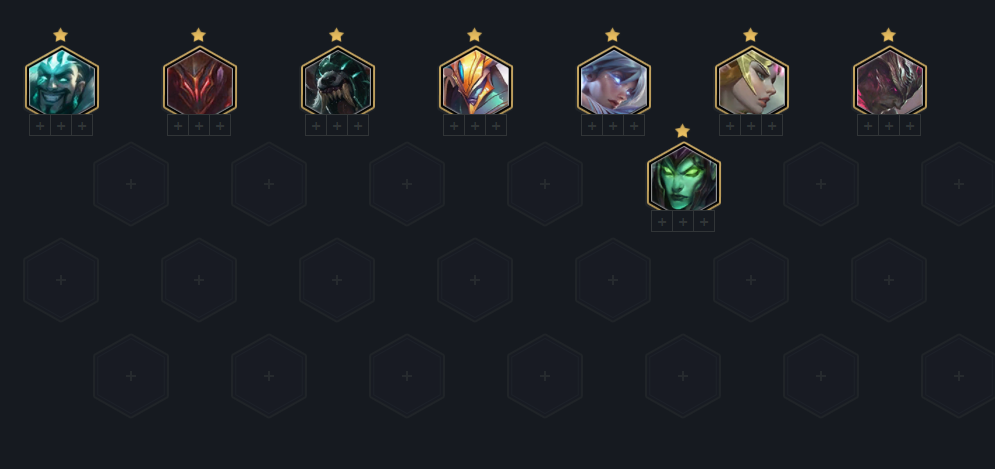Add champion to last bottom-row hex slot
Viewport: 995px width, 469px height.
click(958, 376)
